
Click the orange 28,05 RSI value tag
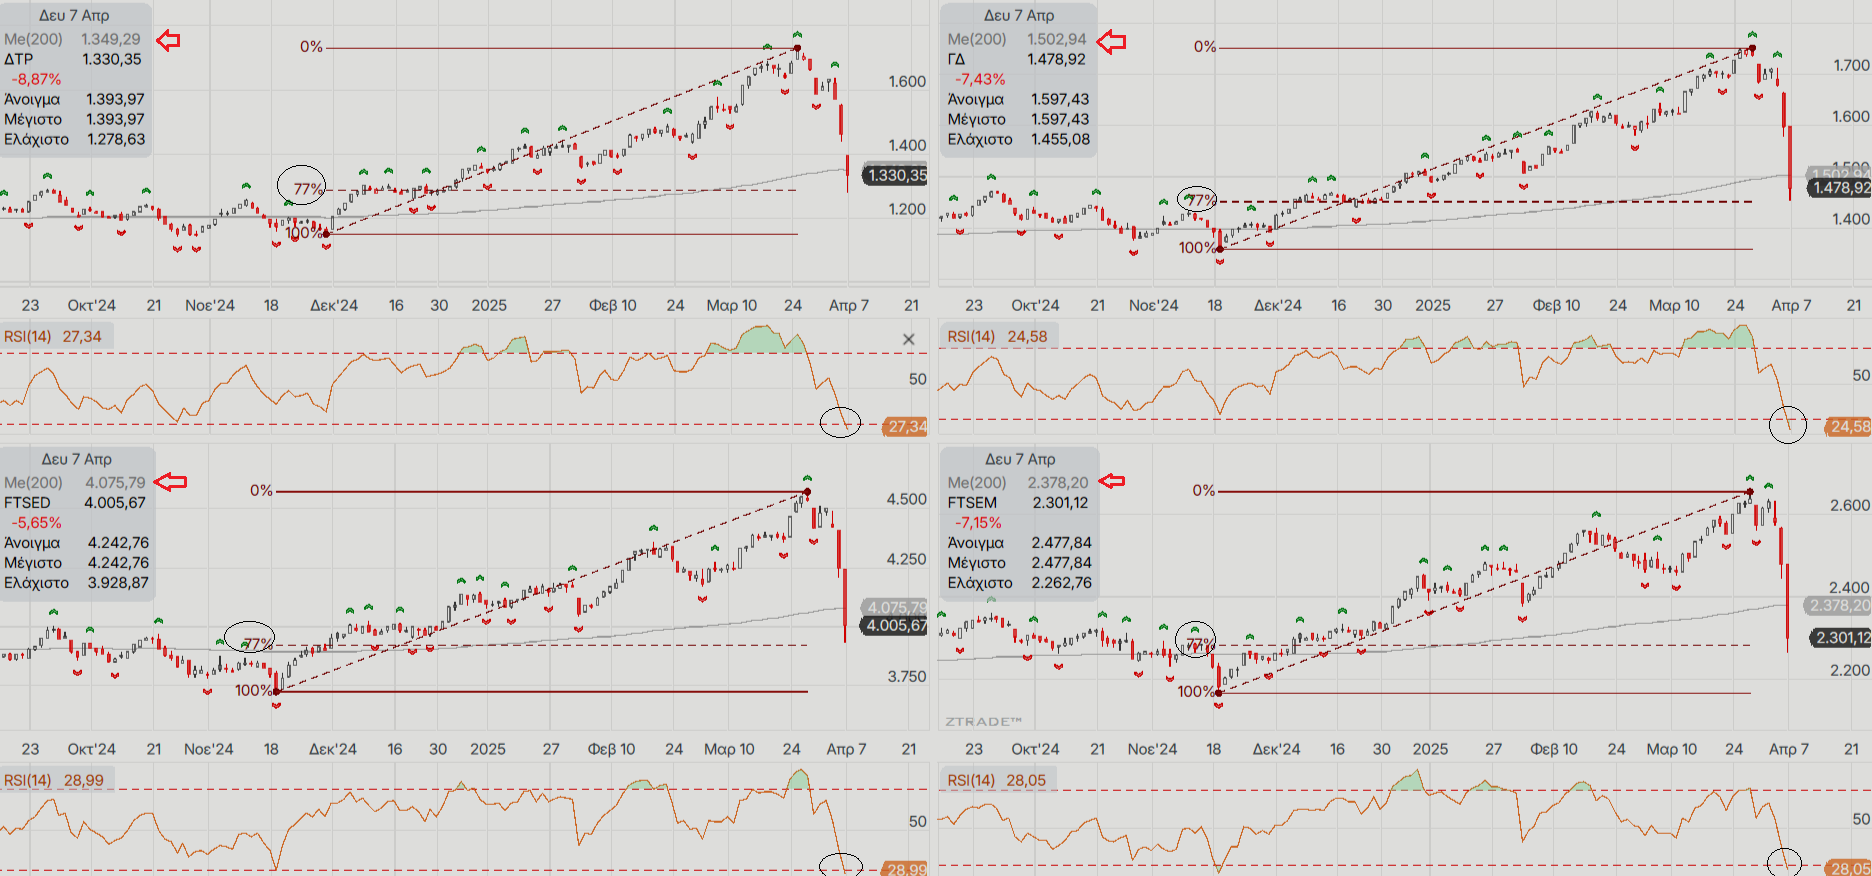(1849, 869)
